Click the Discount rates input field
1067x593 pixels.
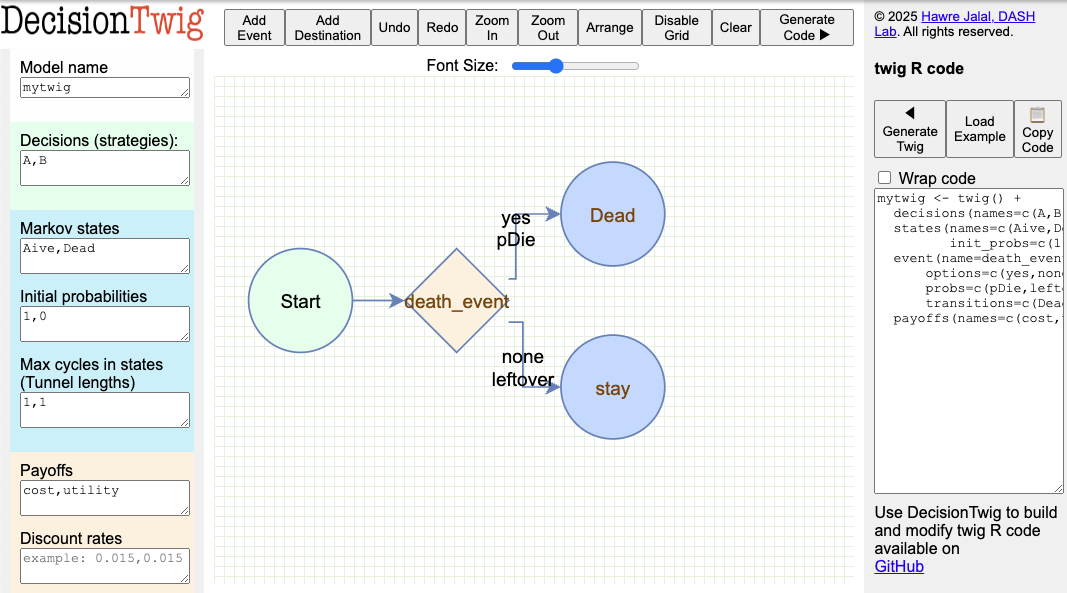105,565
